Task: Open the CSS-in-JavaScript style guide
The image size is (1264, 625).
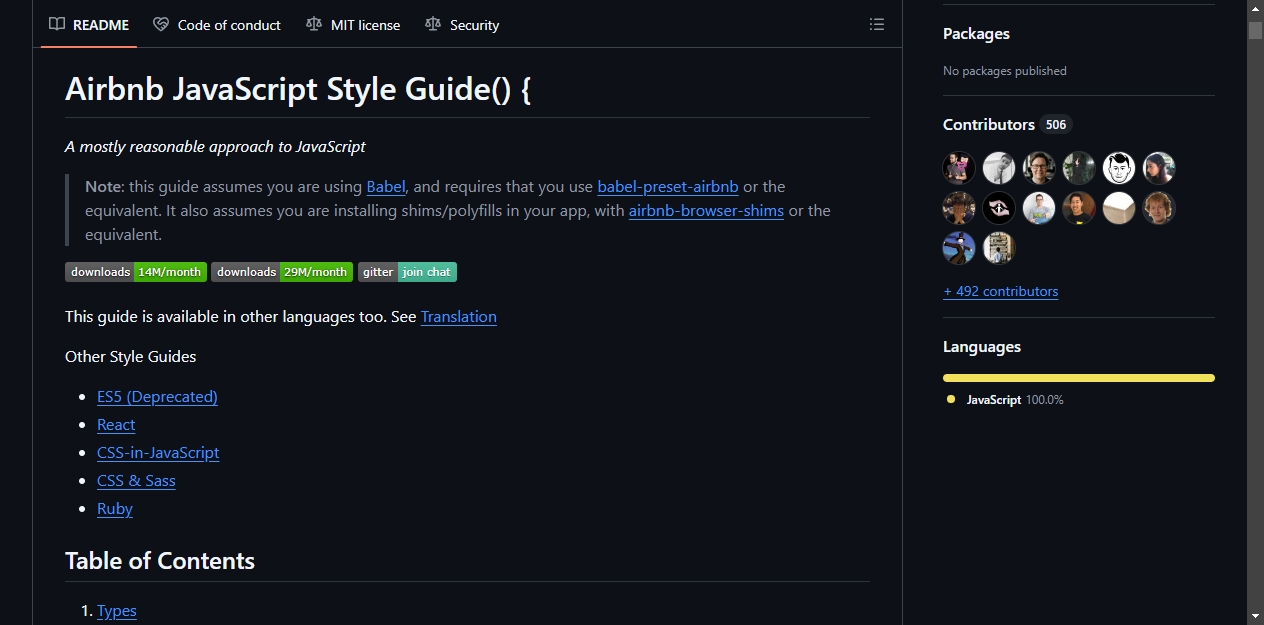Action: click(158, 452)
